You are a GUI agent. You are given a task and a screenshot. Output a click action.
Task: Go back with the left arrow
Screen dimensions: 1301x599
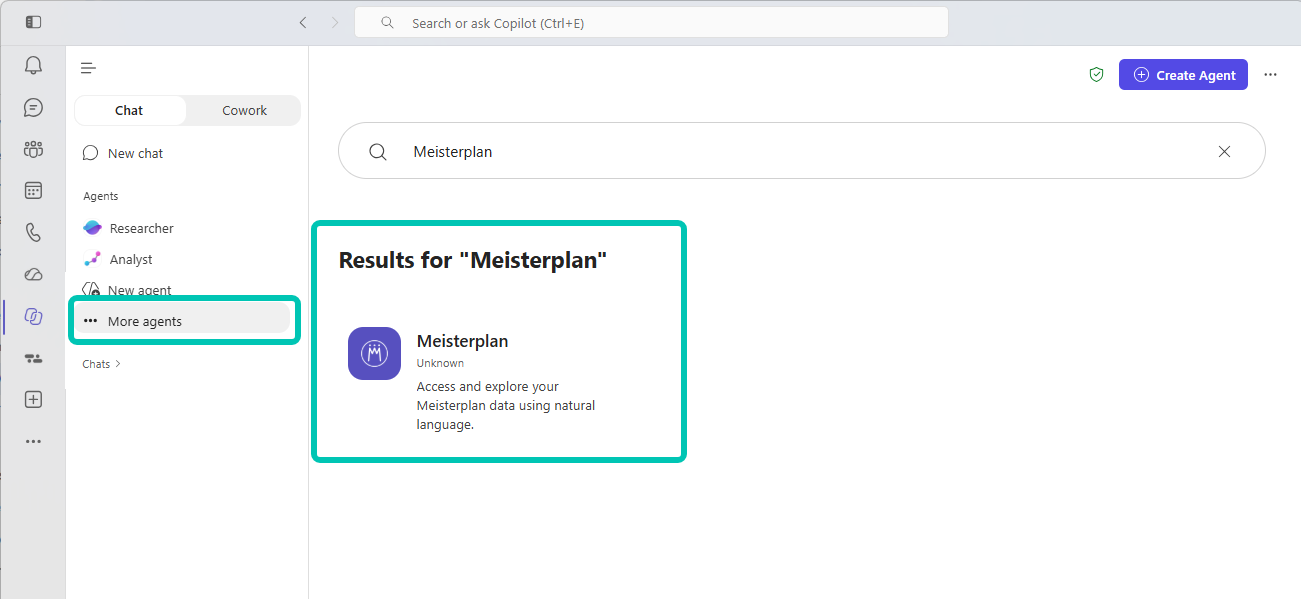tap(303, 22)
